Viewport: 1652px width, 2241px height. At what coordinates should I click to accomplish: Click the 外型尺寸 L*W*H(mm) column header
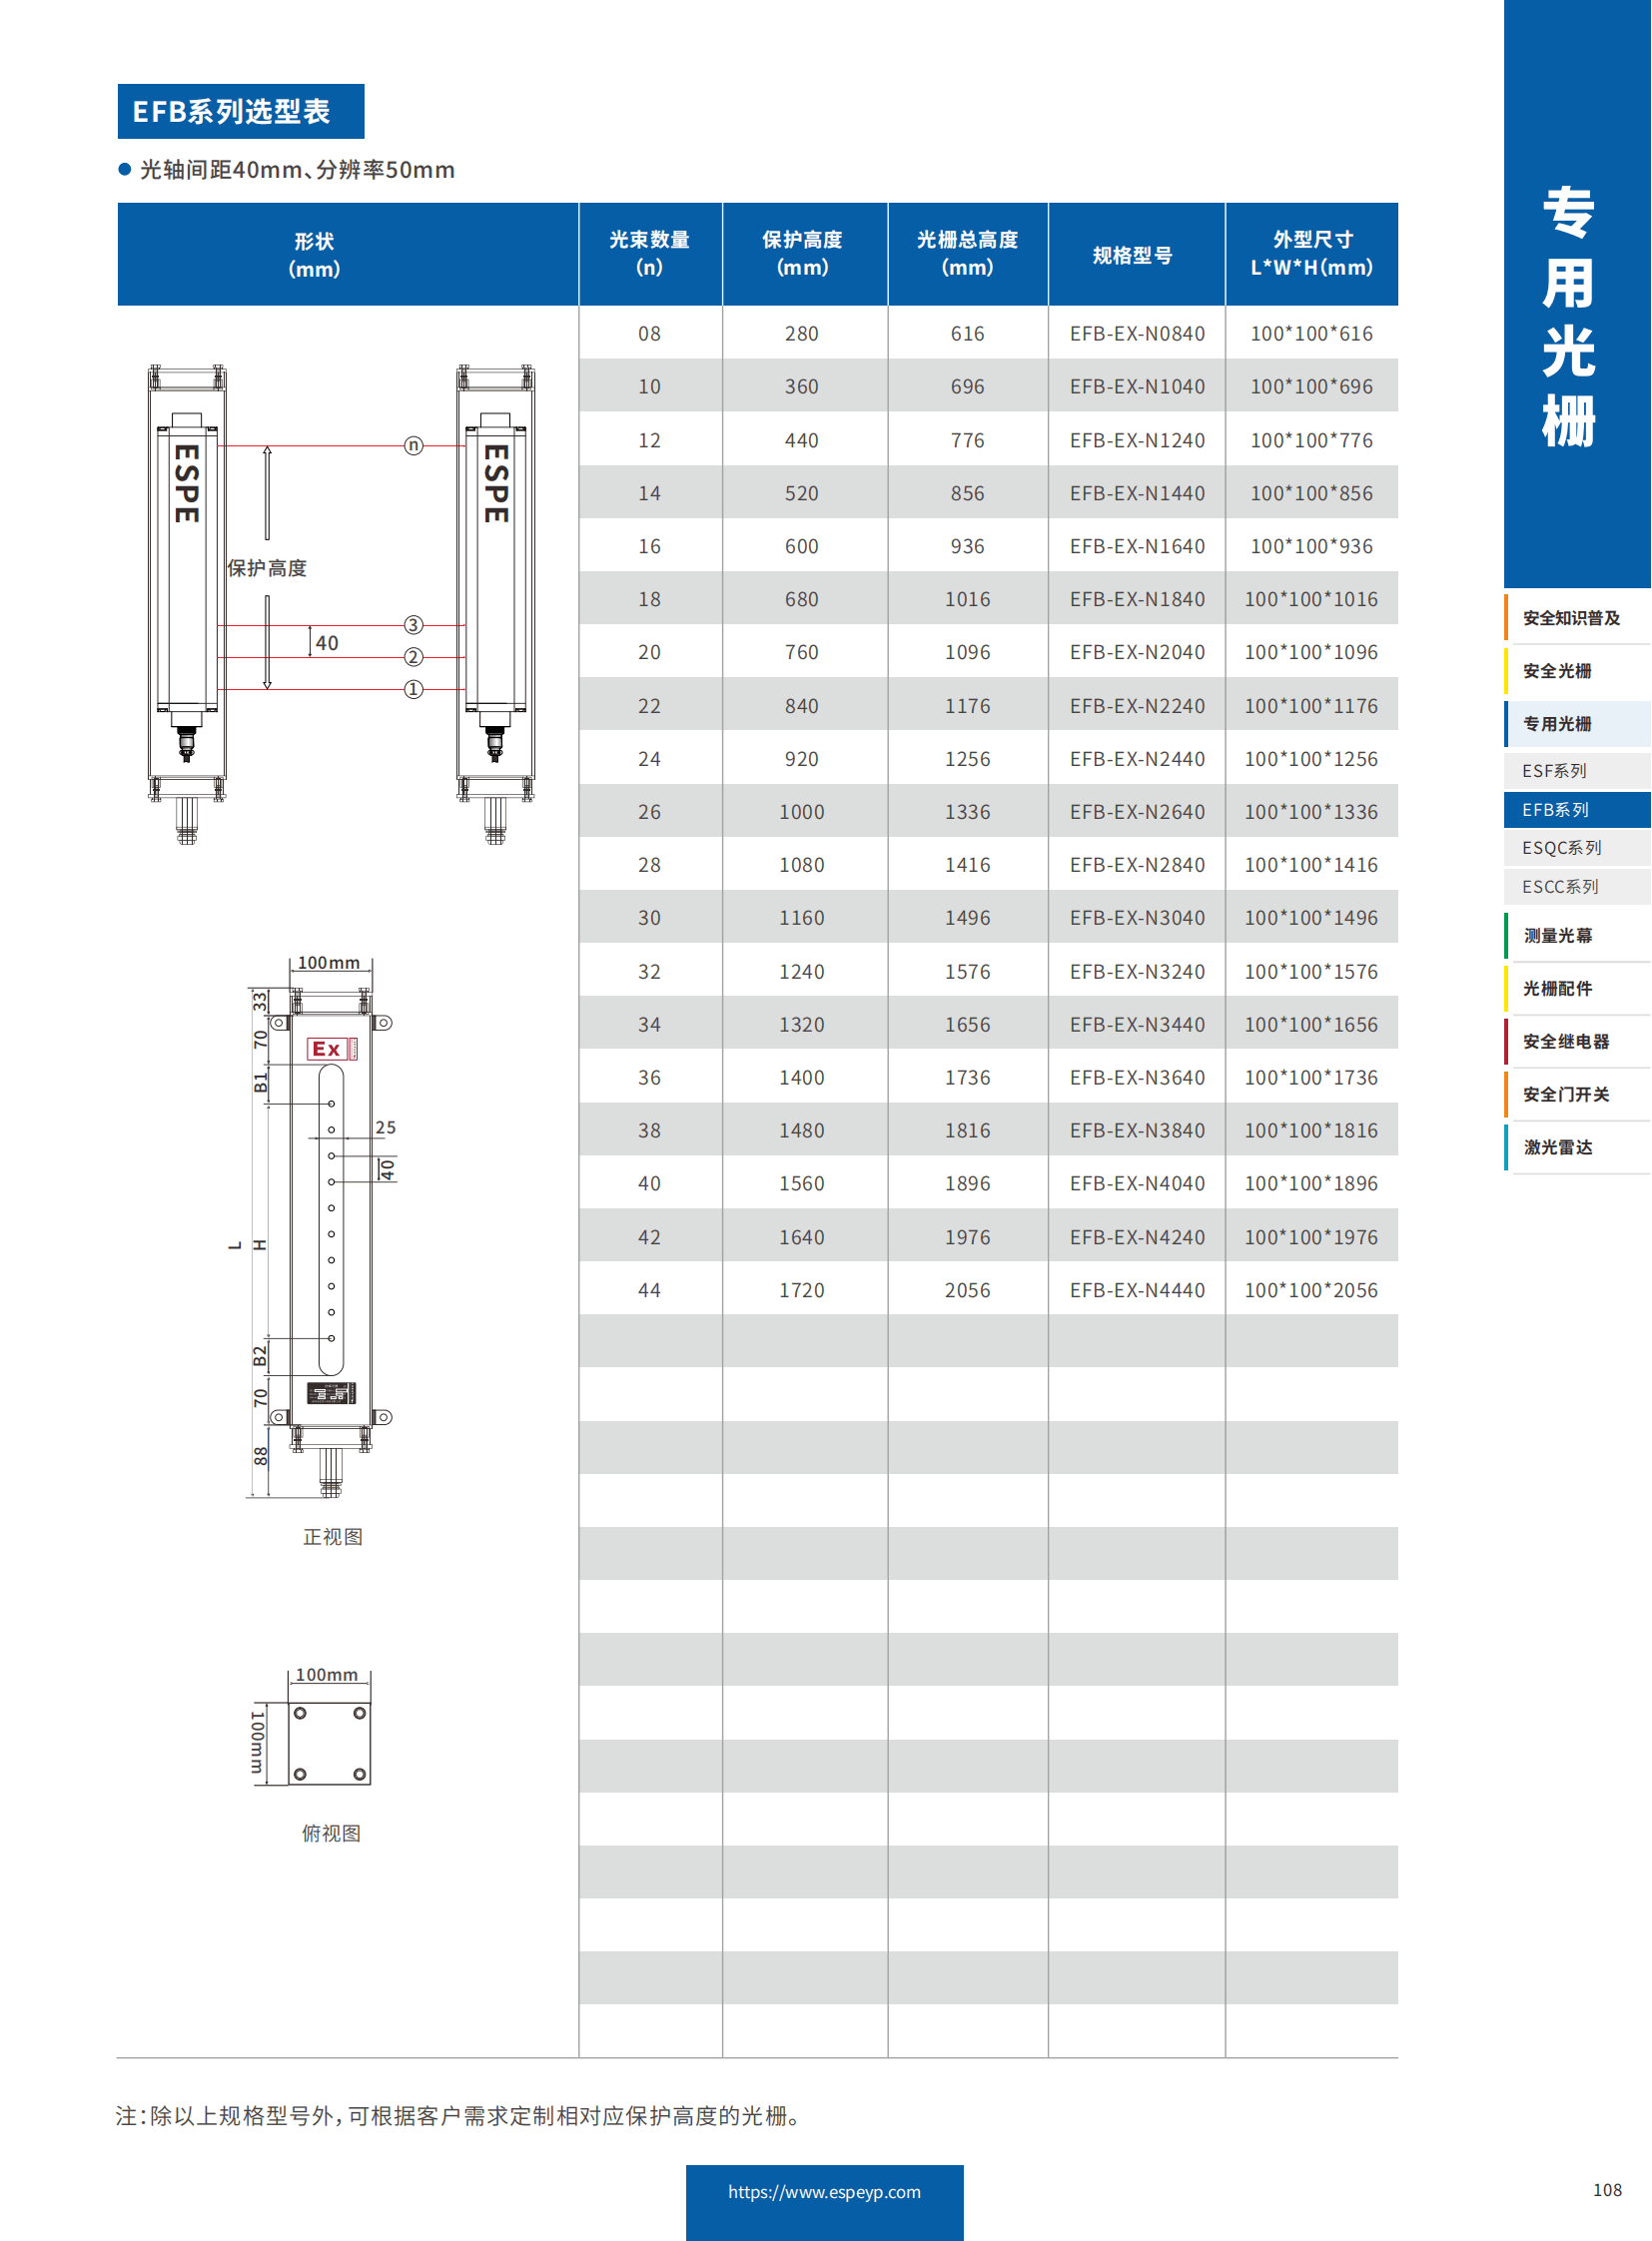(x=1312, y=254)
